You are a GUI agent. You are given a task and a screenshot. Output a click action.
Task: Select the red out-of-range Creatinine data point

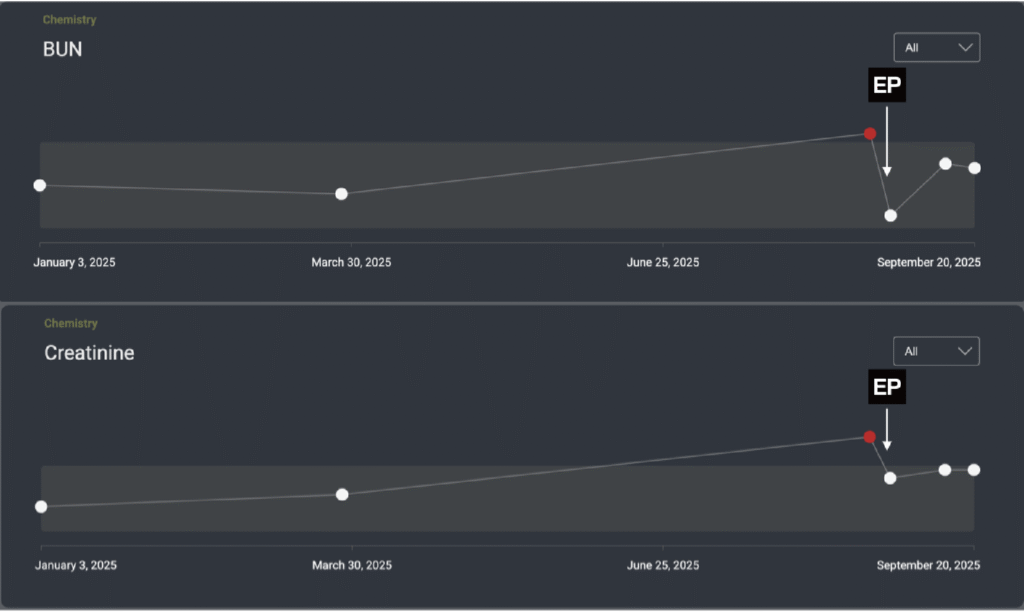point(870,437)
